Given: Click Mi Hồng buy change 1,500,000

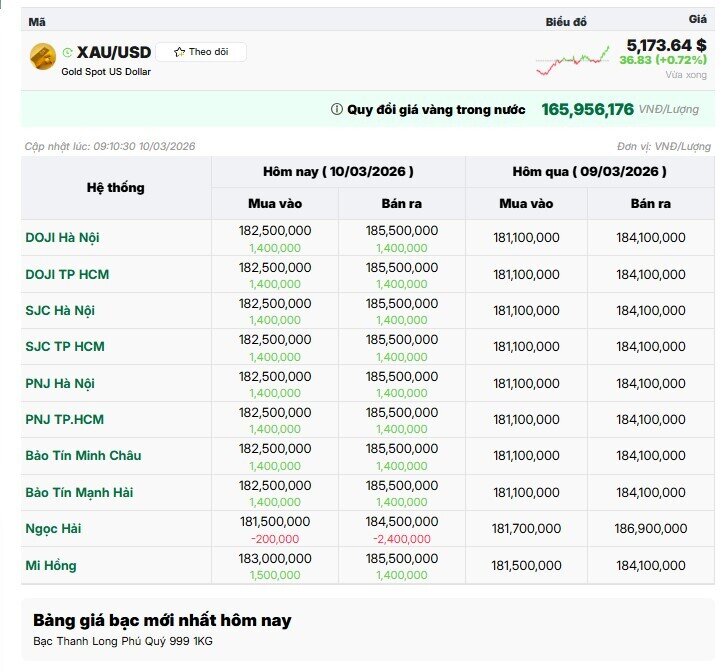Looking at the screenshot, I should [275, 575].
